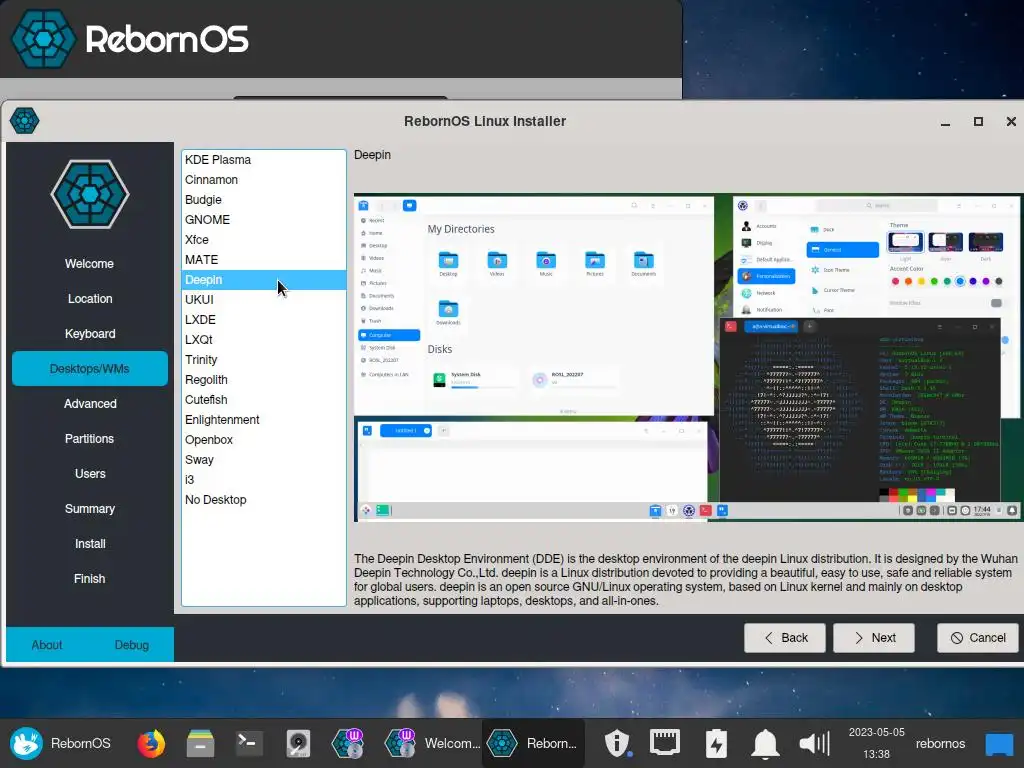Open network connection tray icon
1024x768 pixels.
665,743
